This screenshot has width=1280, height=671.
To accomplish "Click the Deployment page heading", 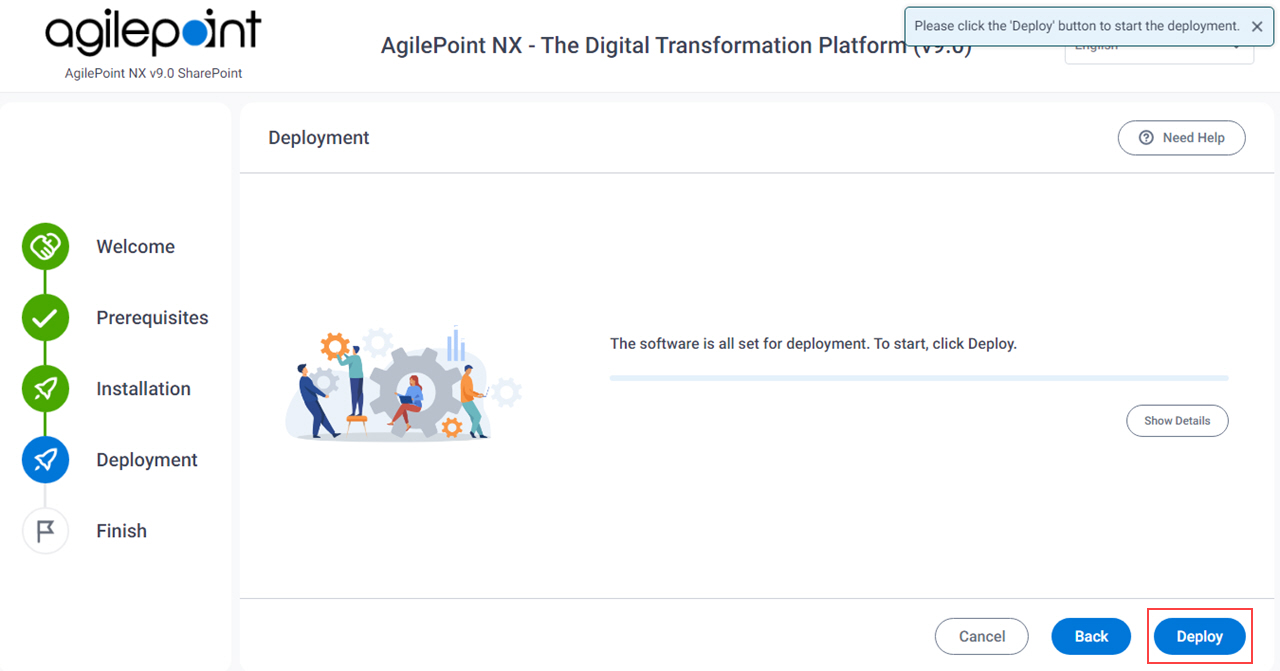I will click(319, 138).
